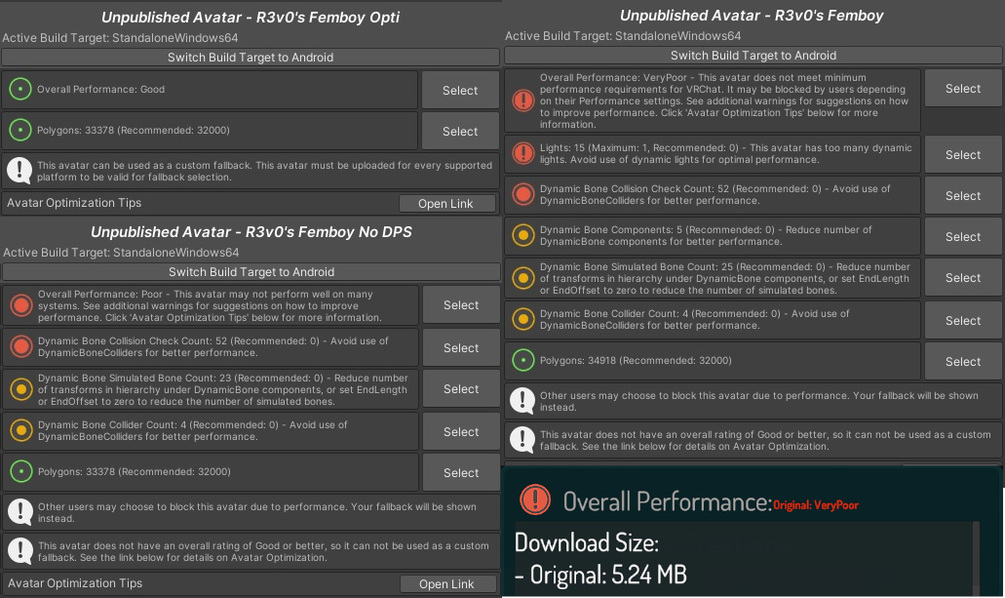
Task: Click yellow icon beside Collider Count in No DPS panel
Action: [21, 430]
